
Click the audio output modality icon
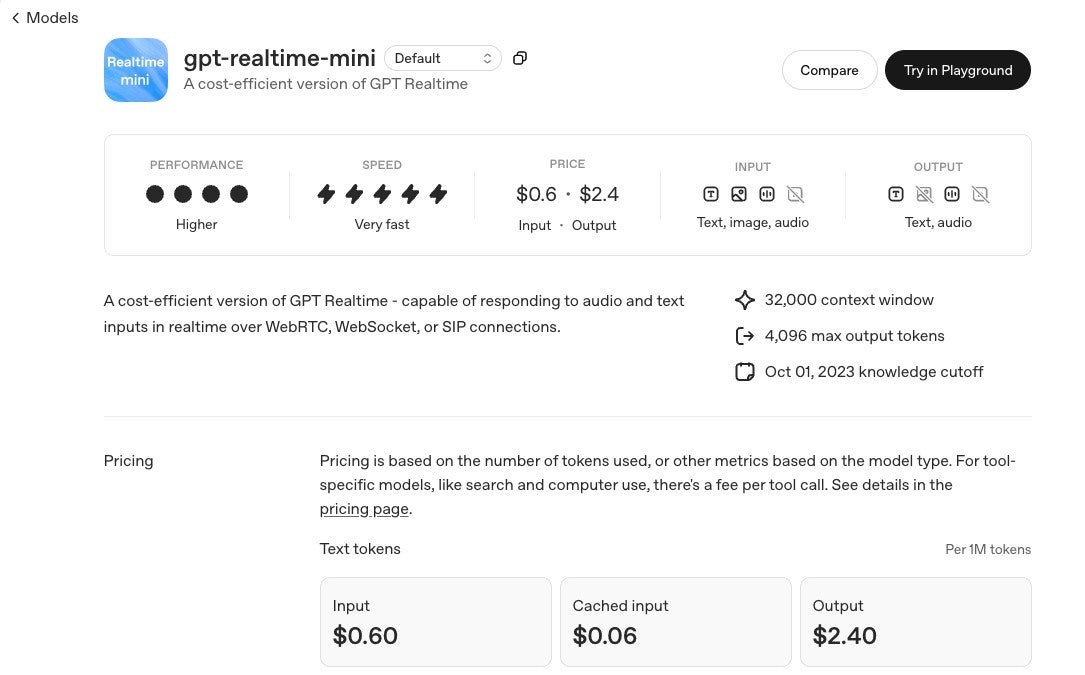[x=952, y=194]
